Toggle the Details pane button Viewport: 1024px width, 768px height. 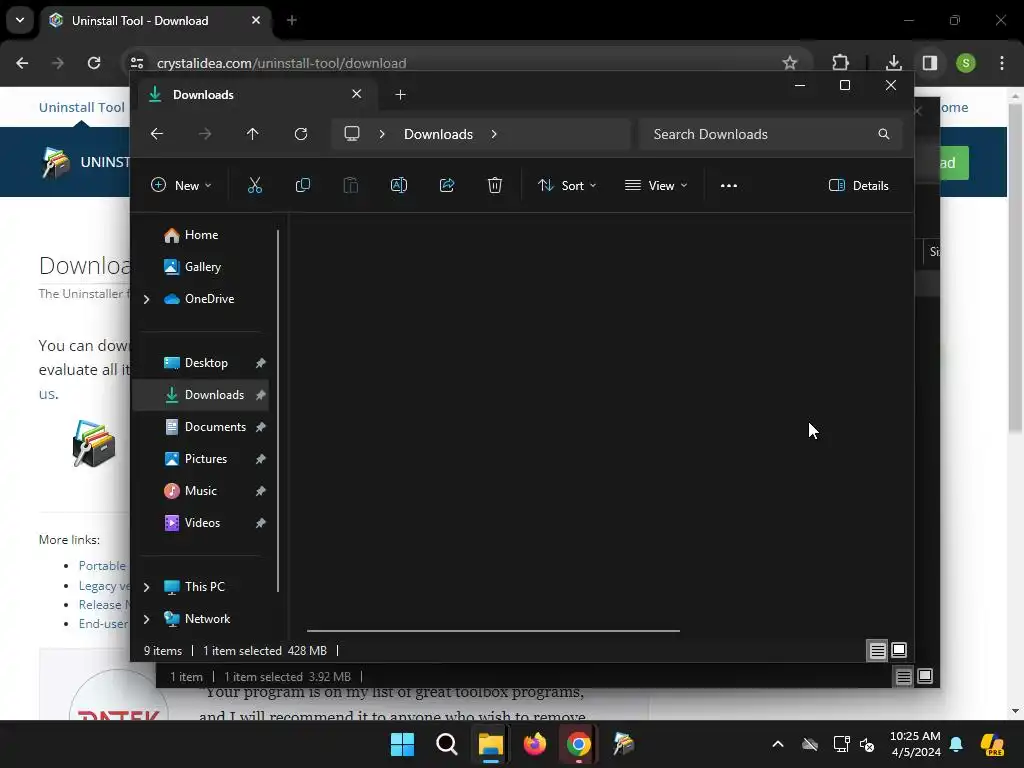coord(859,185)
